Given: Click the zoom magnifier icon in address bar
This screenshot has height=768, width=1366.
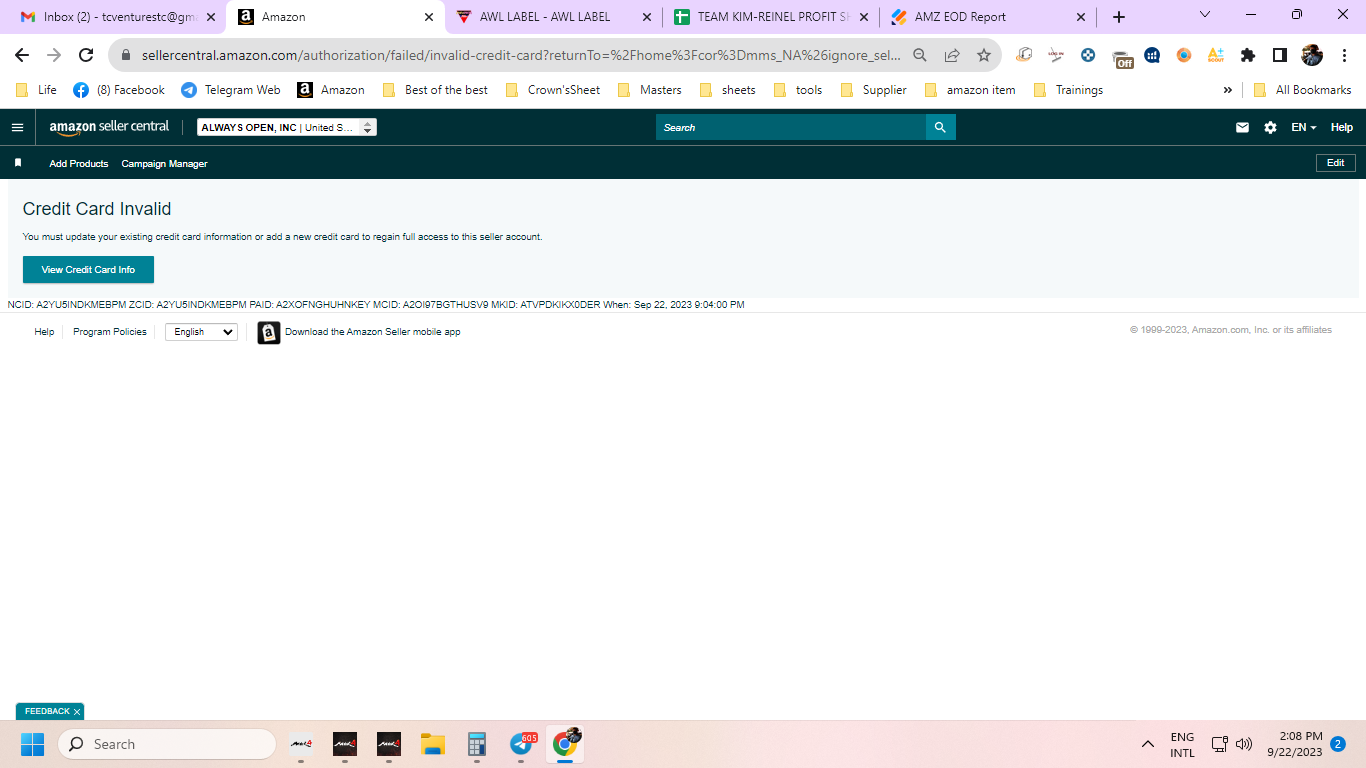Looking at the screenshot, I should (920, 55).
